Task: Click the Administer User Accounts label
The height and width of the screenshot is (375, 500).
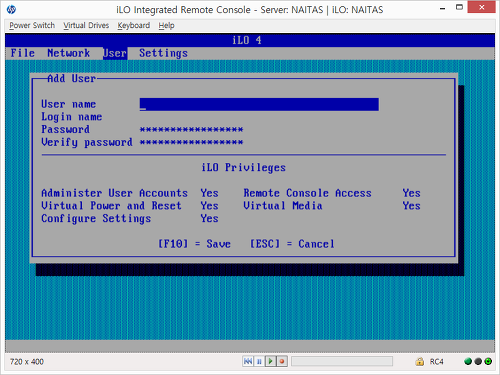Action: click(114, 193)
